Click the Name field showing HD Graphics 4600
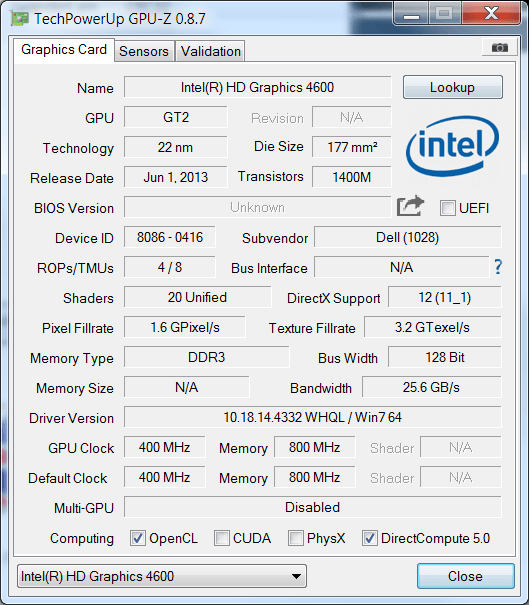This screenshot has width=529, height=605. [x=257, y=87]
